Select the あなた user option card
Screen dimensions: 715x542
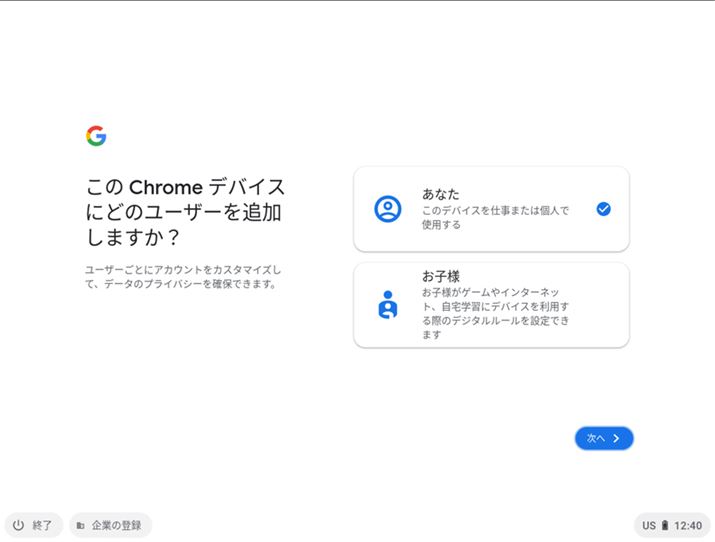(492, 209)
